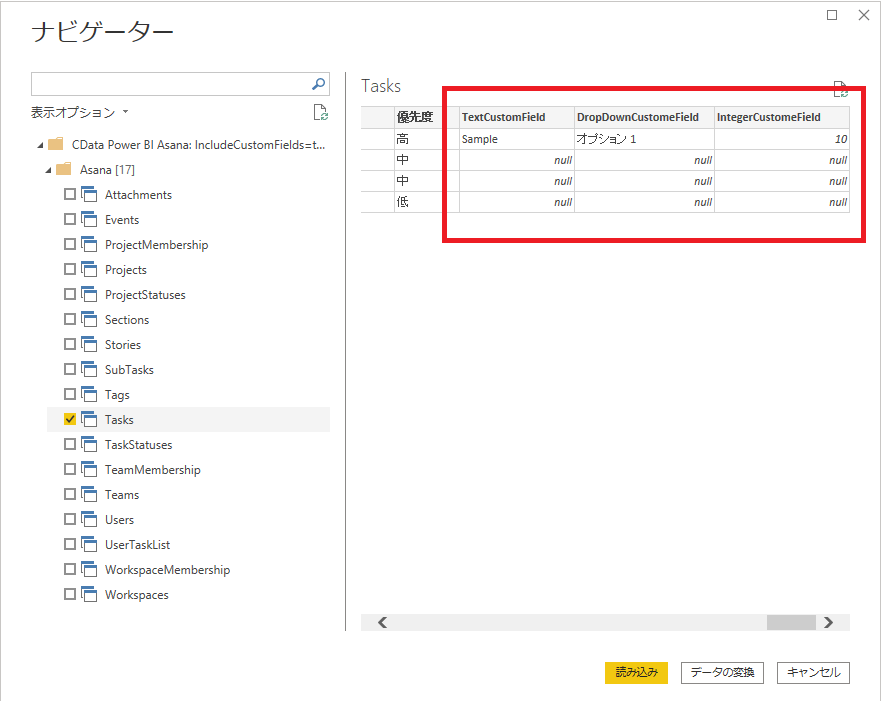Click the Events table icon
This screenshot has height=702, width=882.
point(89,219)
